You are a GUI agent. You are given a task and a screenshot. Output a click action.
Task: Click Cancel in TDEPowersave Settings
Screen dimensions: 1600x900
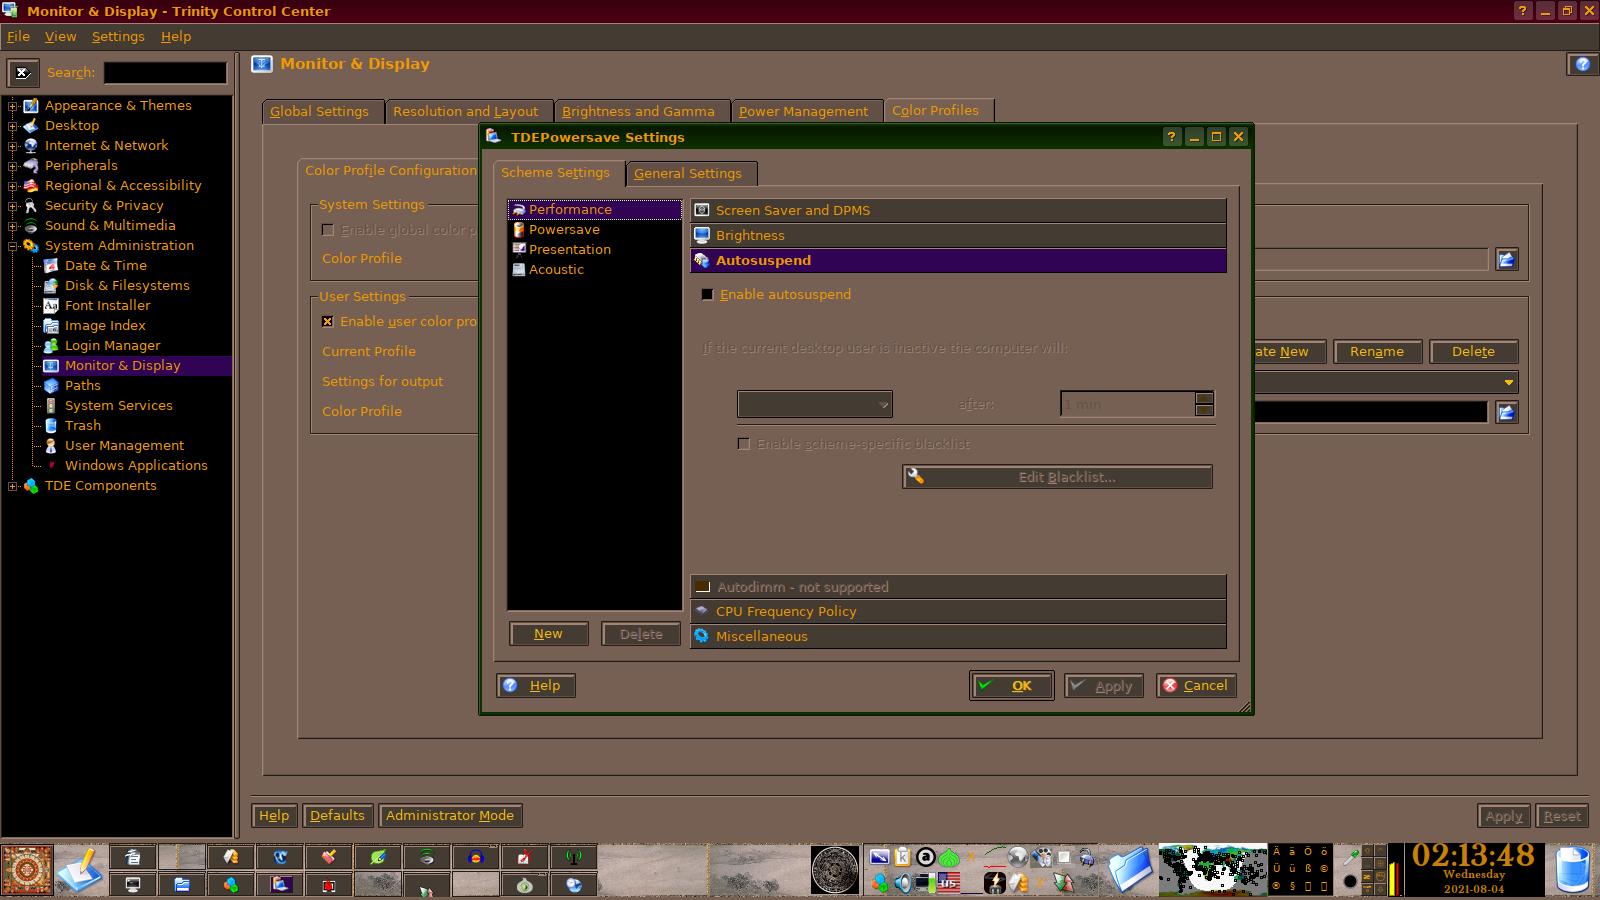pyautogui.click(x=1196, y=685)
